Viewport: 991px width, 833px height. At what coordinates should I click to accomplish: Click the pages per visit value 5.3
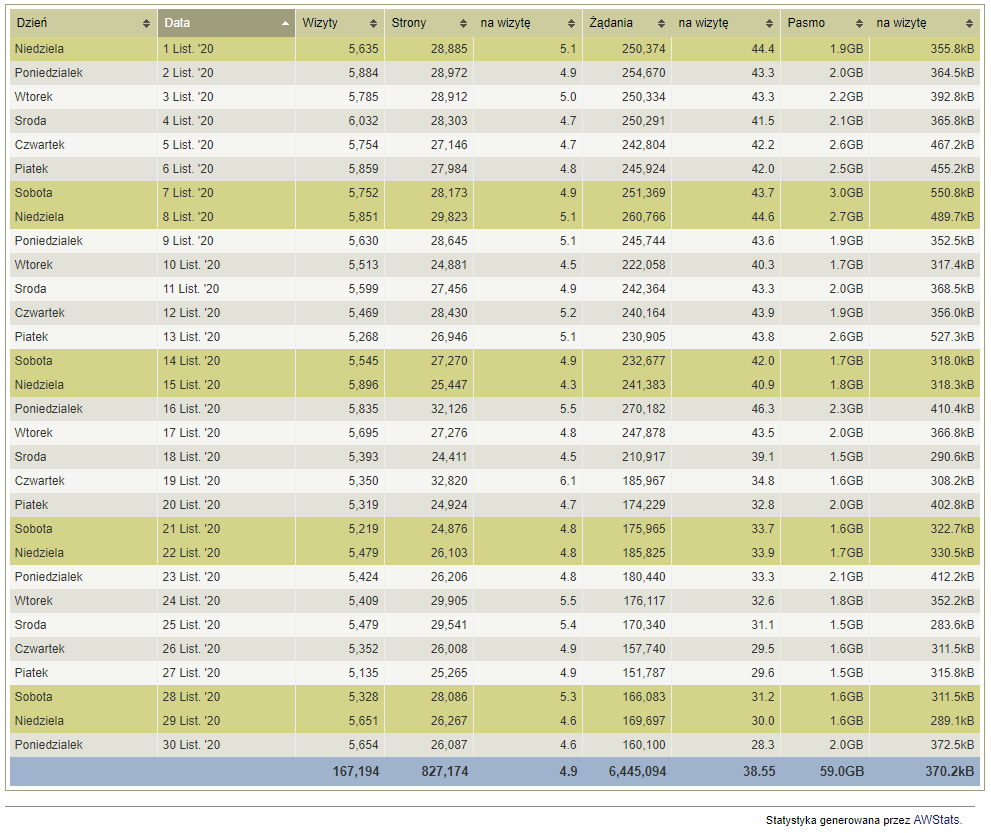click(568, 697)
